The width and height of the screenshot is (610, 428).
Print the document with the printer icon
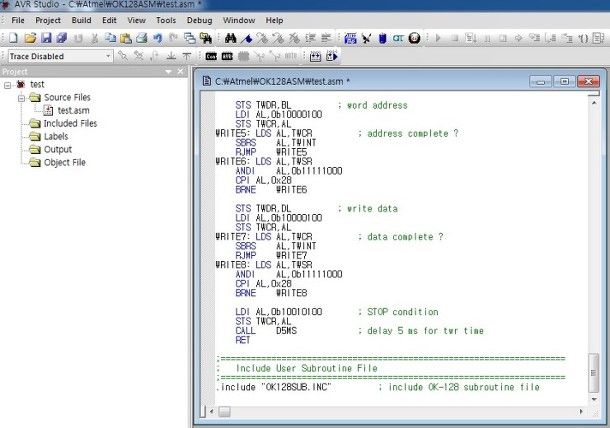(142, 38)
